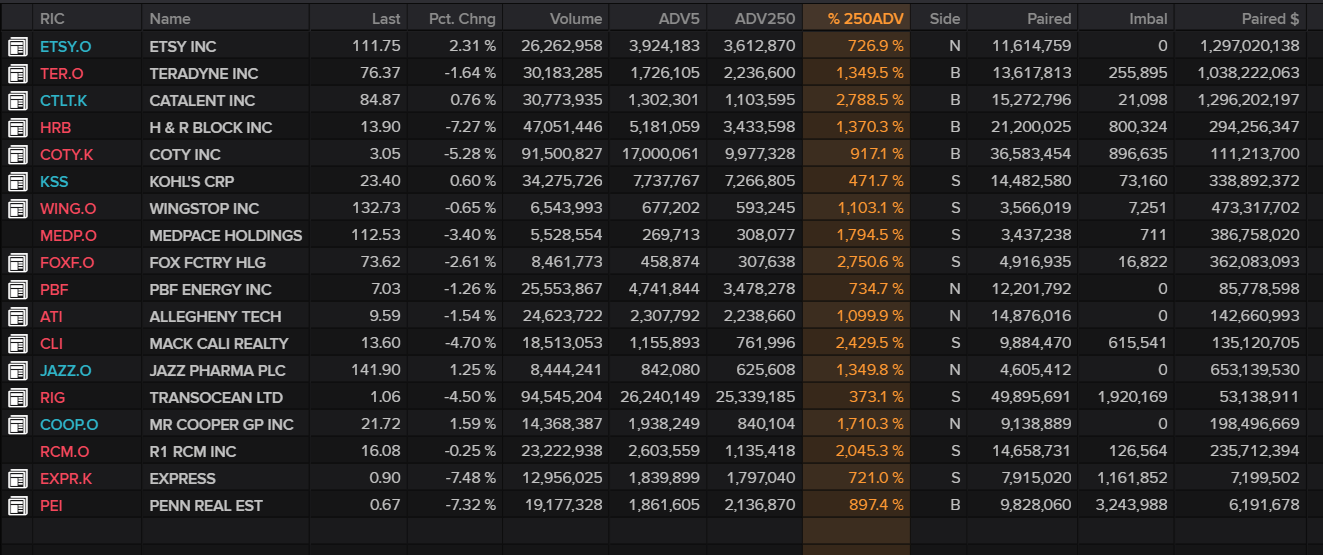Screen dimensions: 1323x555
Task: Open the news icon beside EXPR.K
Action: (x=17, y=478)
